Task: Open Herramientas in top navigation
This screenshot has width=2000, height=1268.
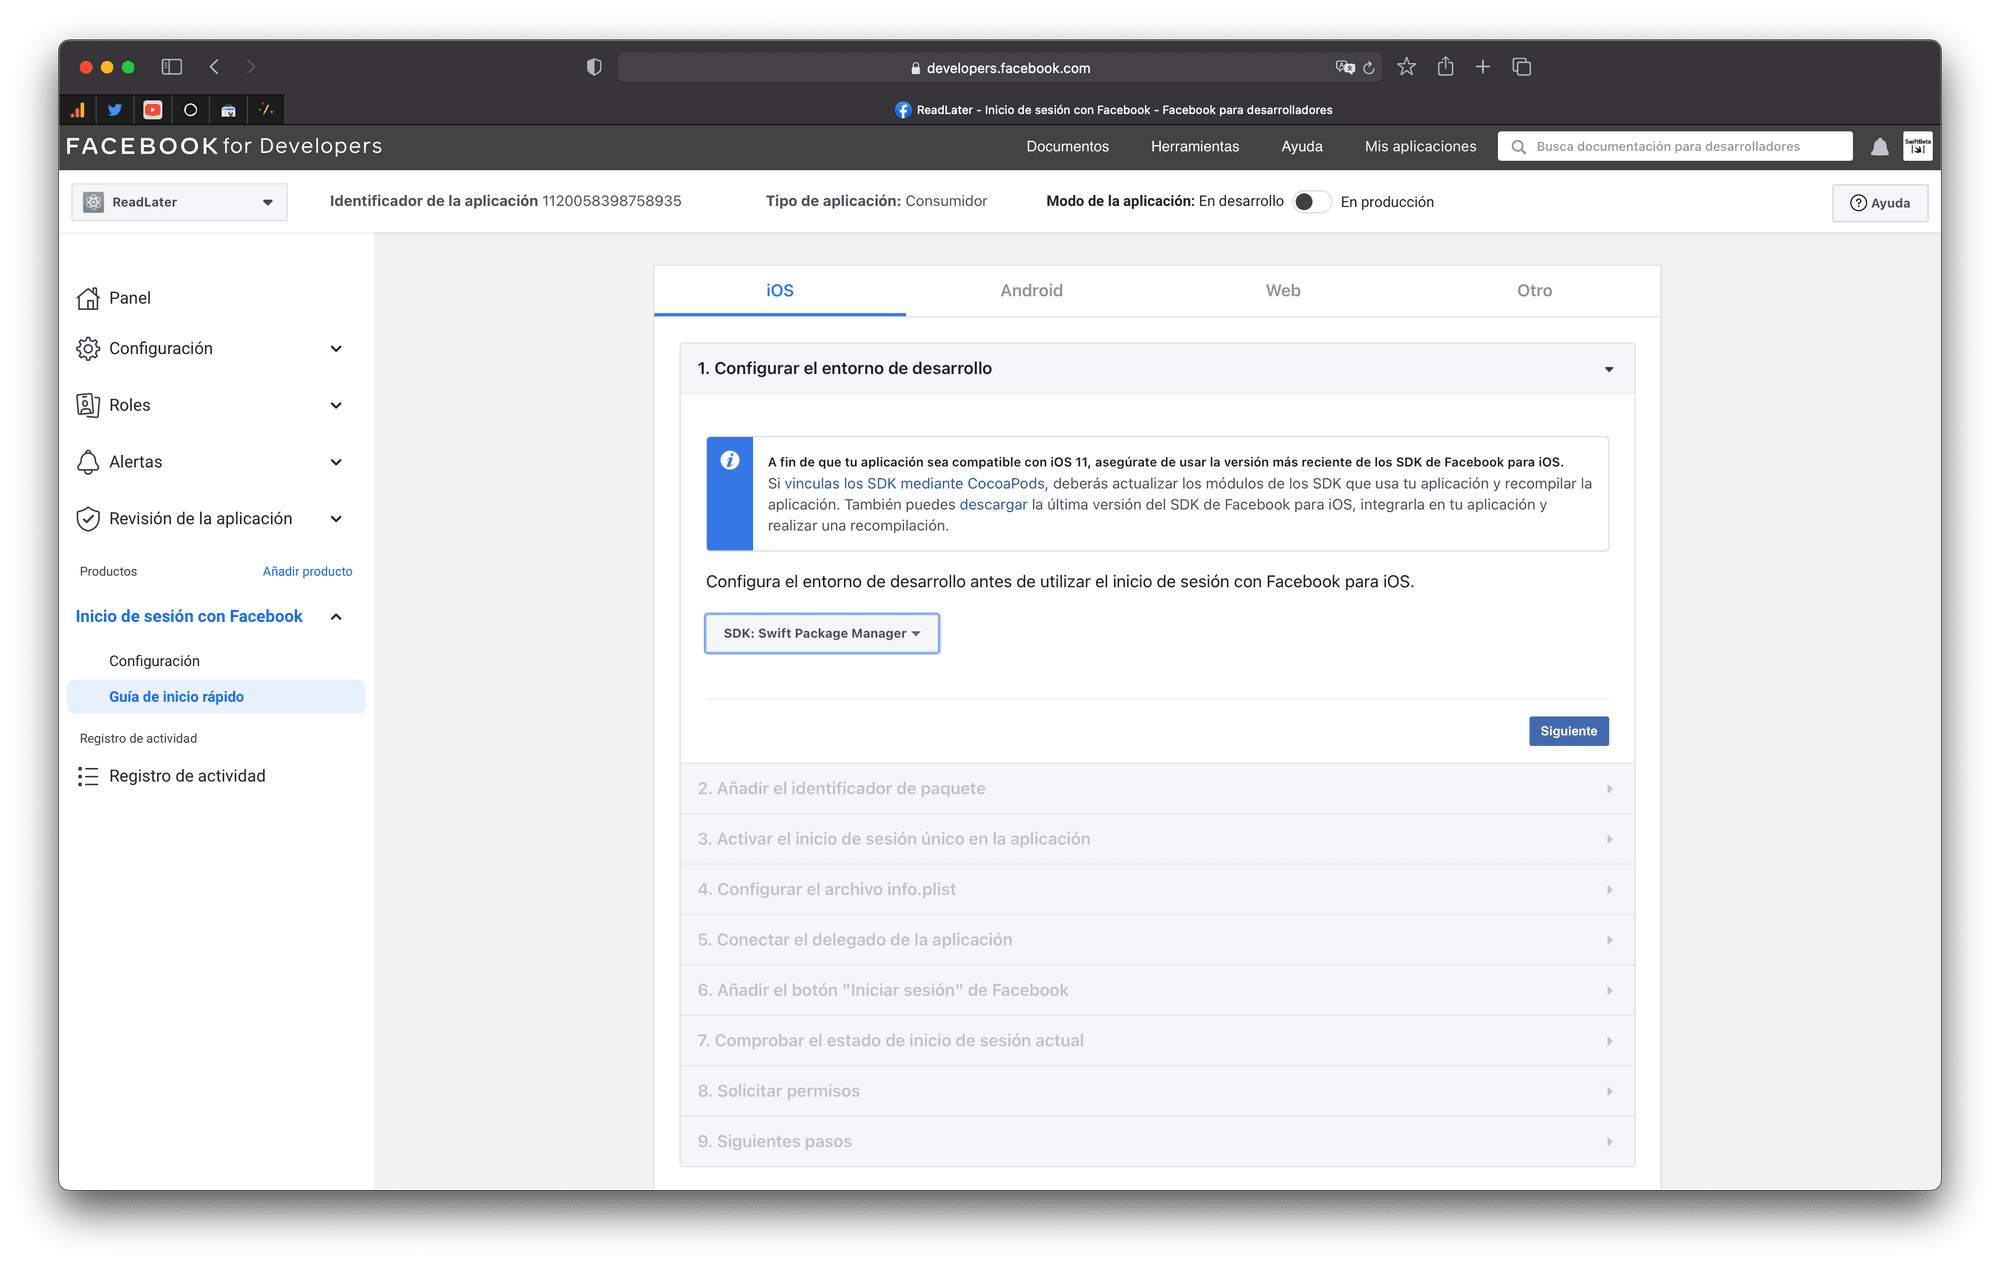Action: coord(1195,146)
